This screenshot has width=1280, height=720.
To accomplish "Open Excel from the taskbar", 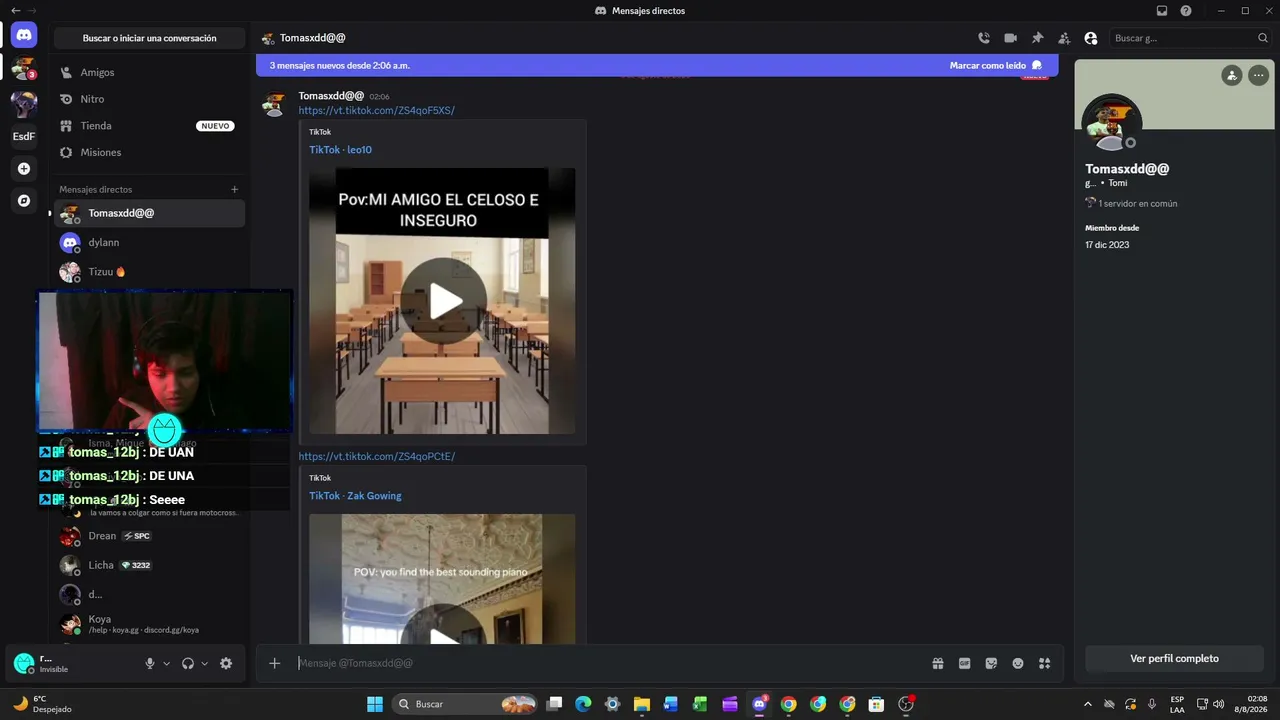I will (700, 704).
